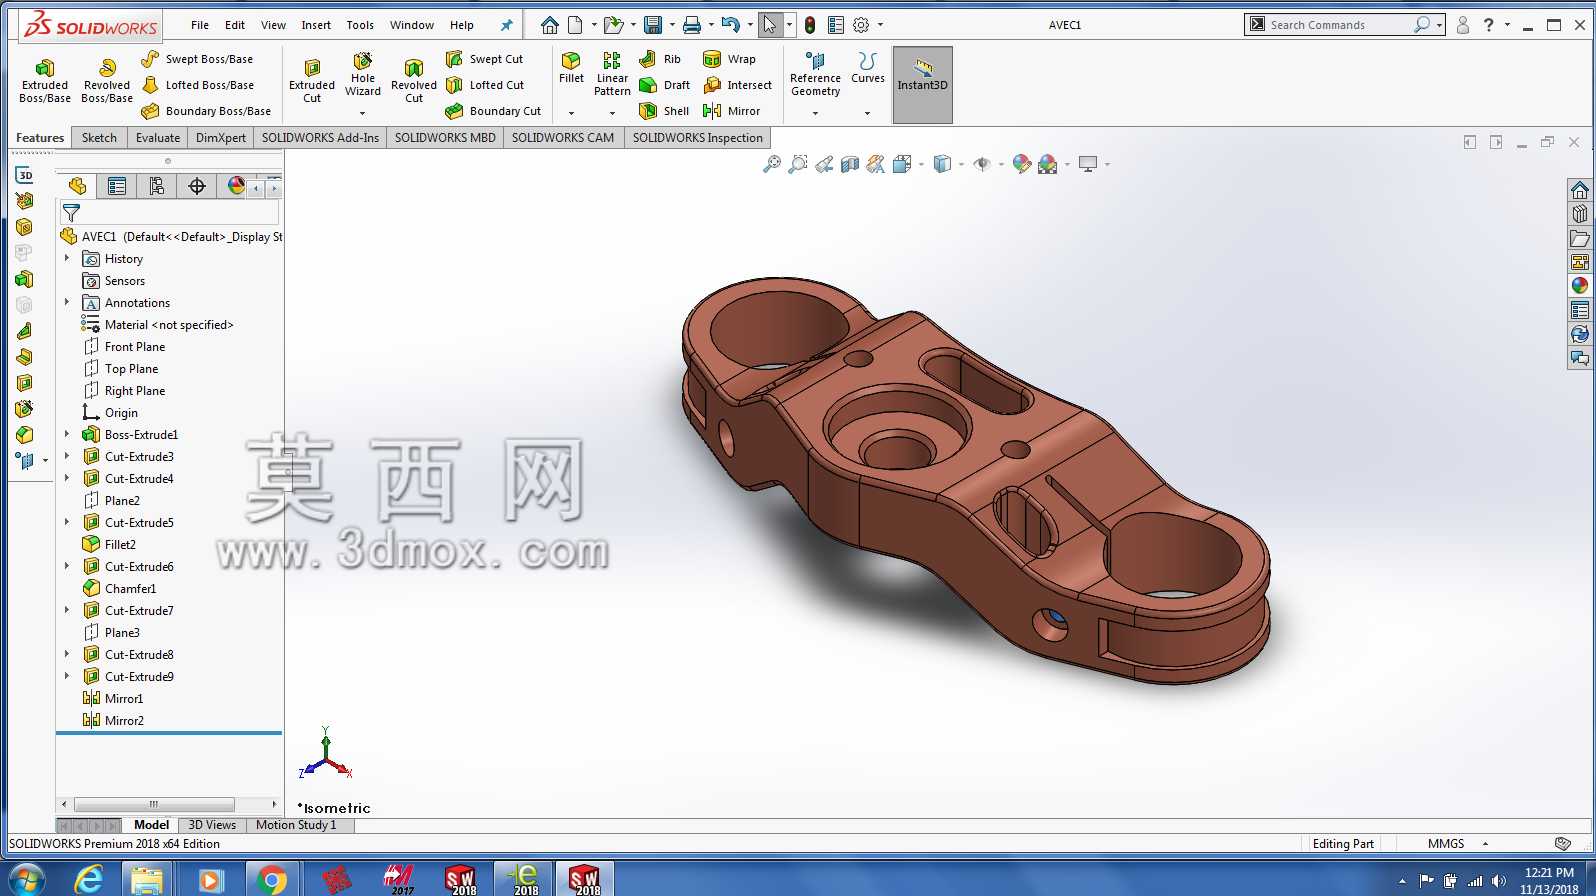Open the Motion Study 1 tab

point(296,825)
